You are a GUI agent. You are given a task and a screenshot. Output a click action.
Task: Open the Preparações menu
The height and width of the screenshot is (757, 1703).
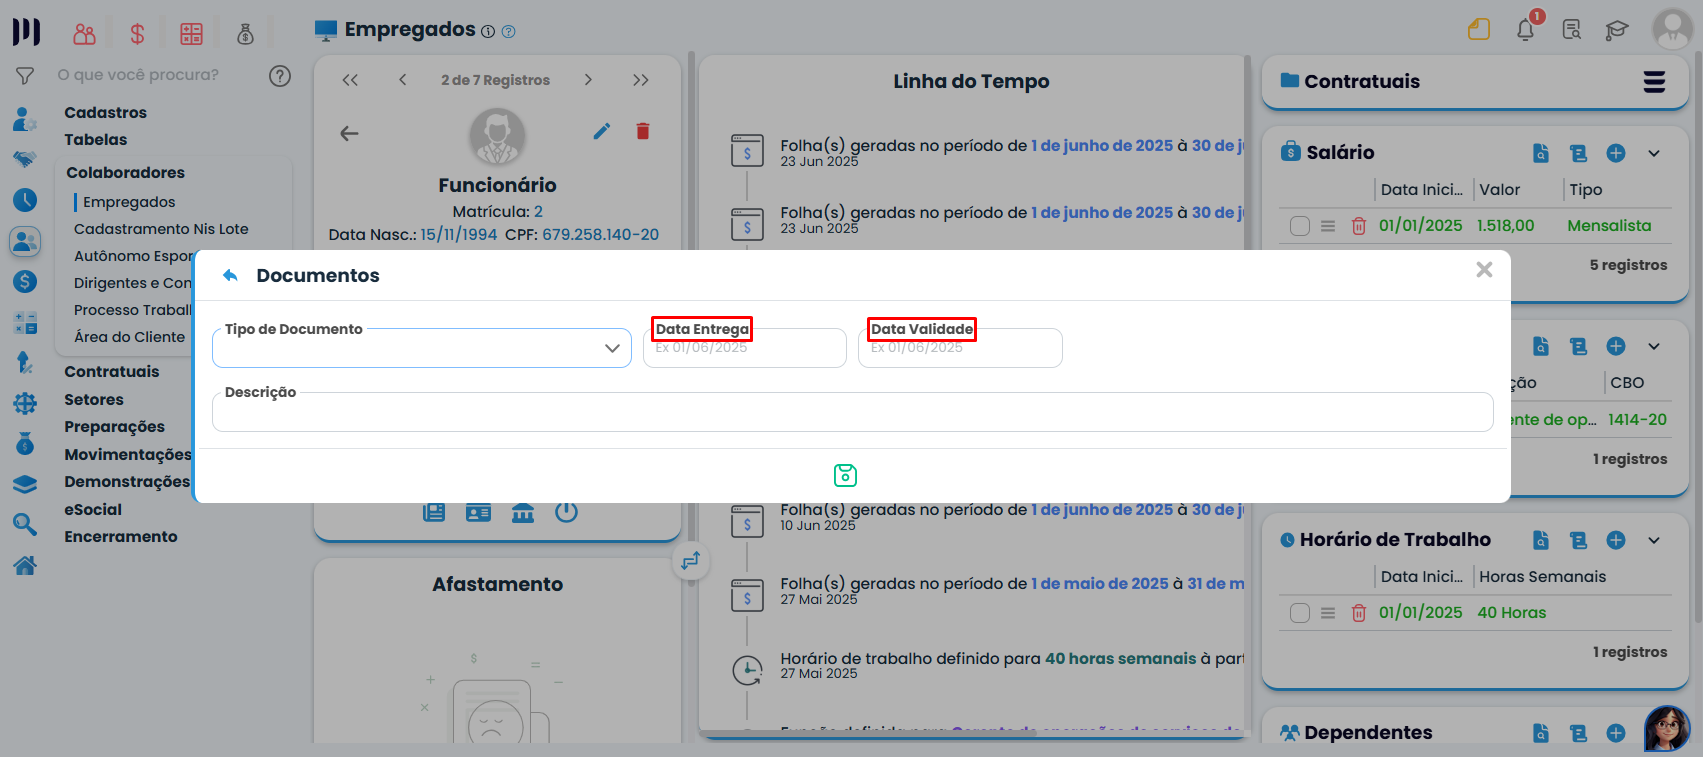[115, 427]
